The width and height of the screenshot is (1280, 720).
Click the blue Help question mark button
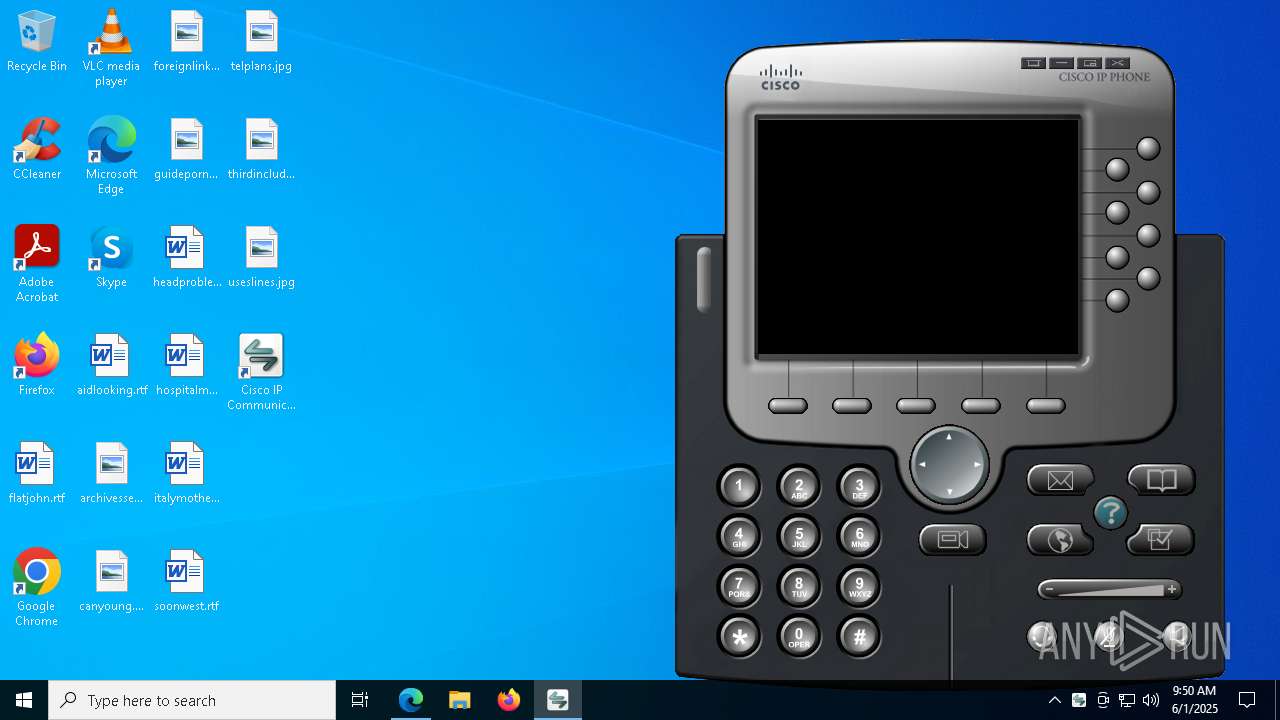(1110, 513)
